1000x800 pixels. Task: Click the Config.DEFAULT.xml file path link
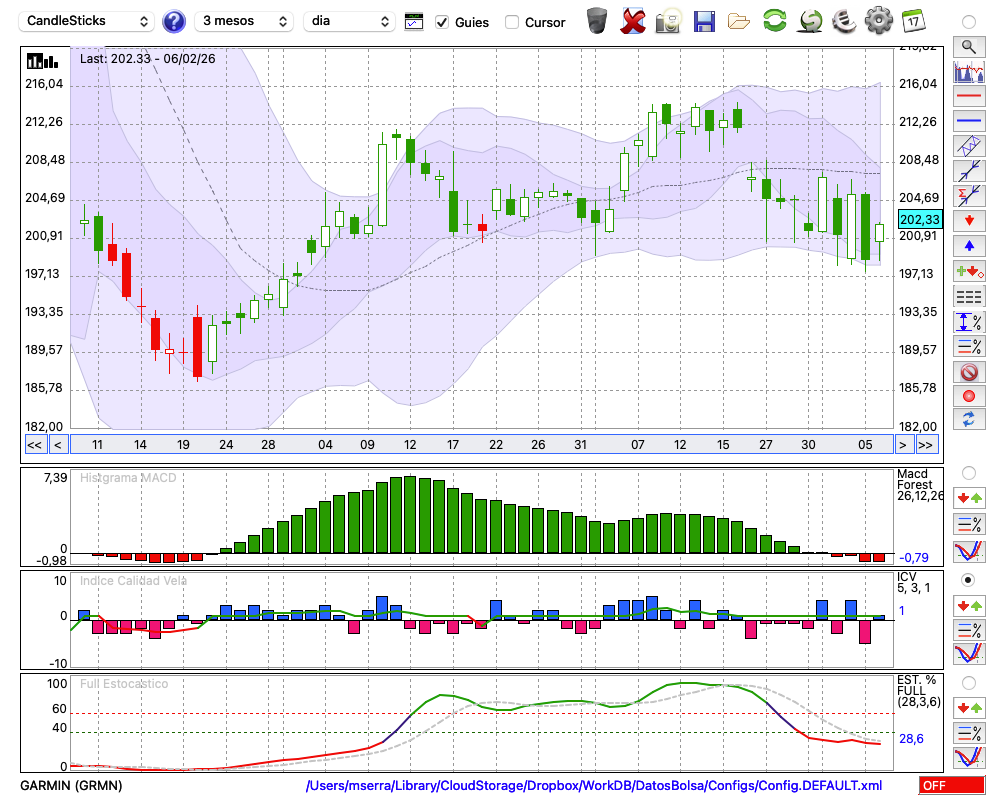coord(594,786)
